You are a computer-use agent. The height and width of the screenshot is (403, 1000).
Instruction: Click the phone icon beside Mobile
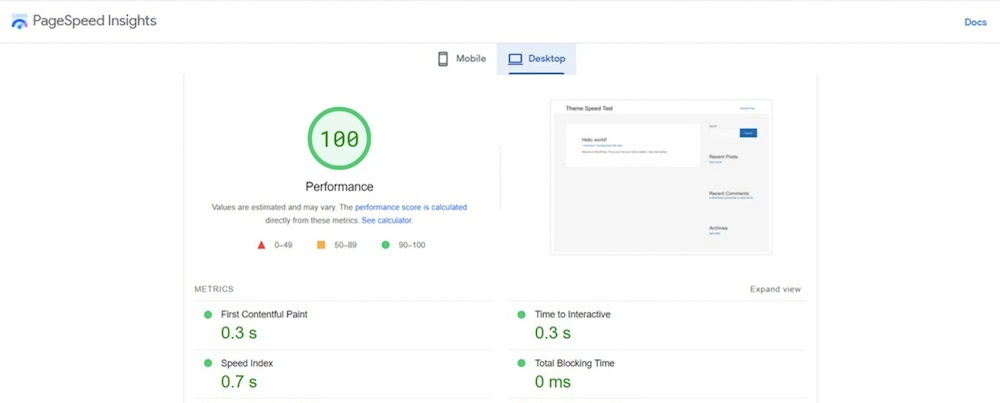click(x=443, y=59)
